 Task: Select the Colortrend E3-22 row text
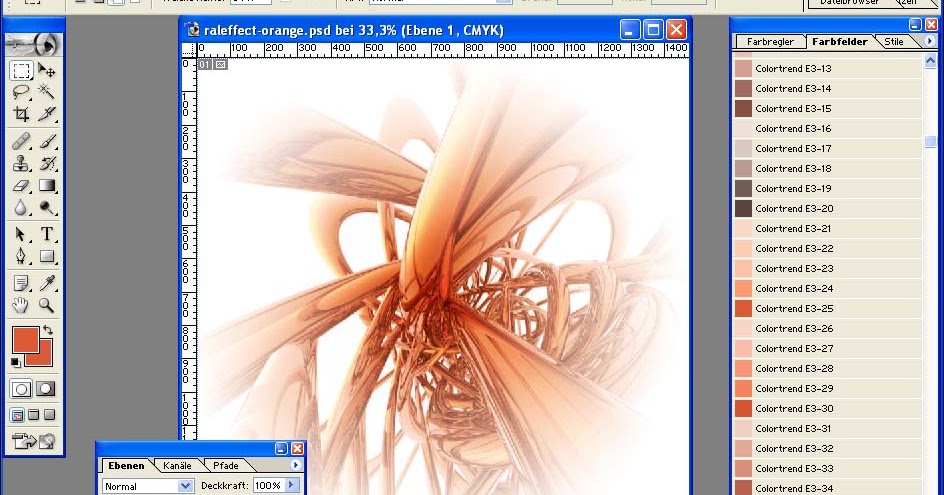794,249
